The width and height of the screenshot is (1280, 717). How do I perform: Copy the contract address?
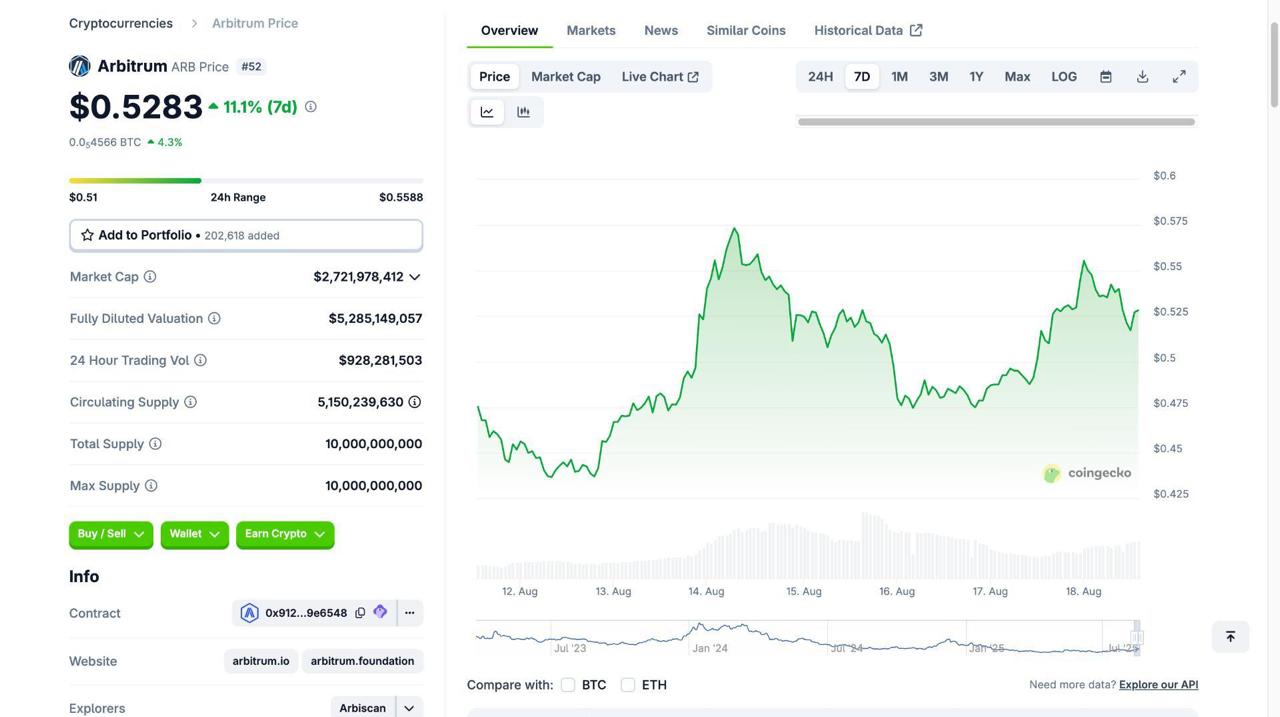[360, 613]
